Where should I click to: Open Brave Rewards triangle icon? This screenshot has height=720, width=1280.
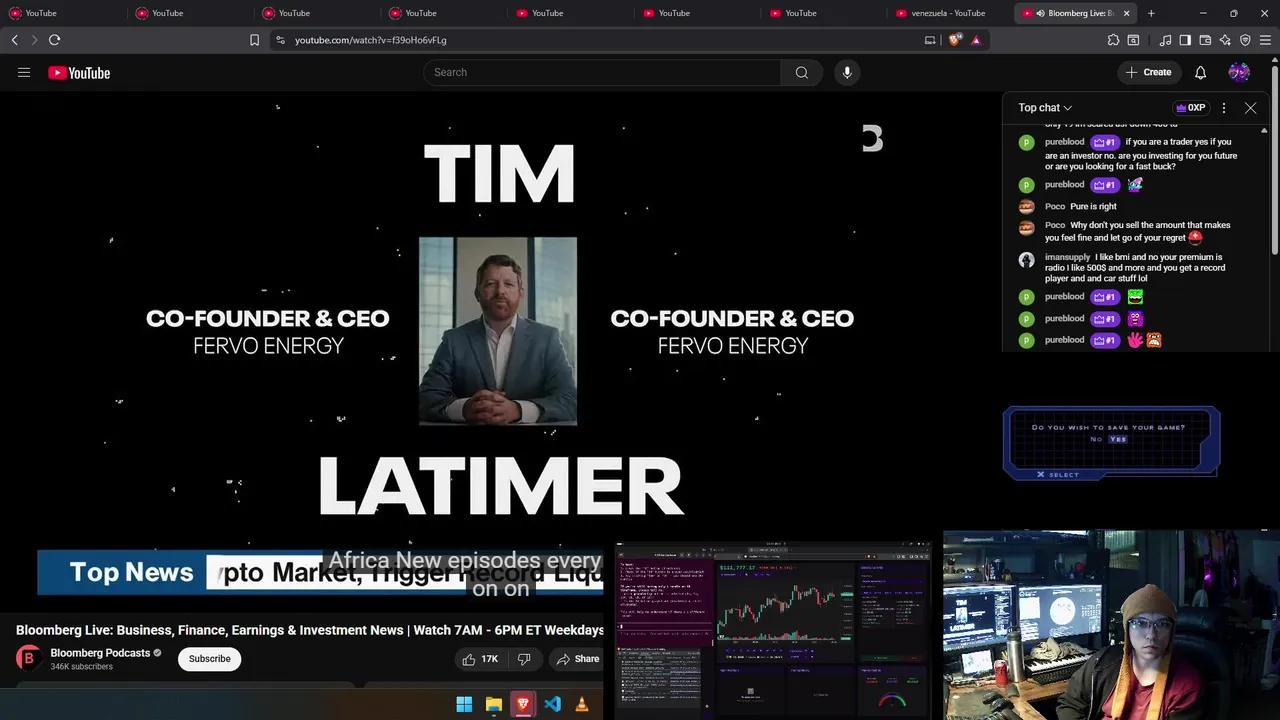pyautogui.click(x=976, y=40)
